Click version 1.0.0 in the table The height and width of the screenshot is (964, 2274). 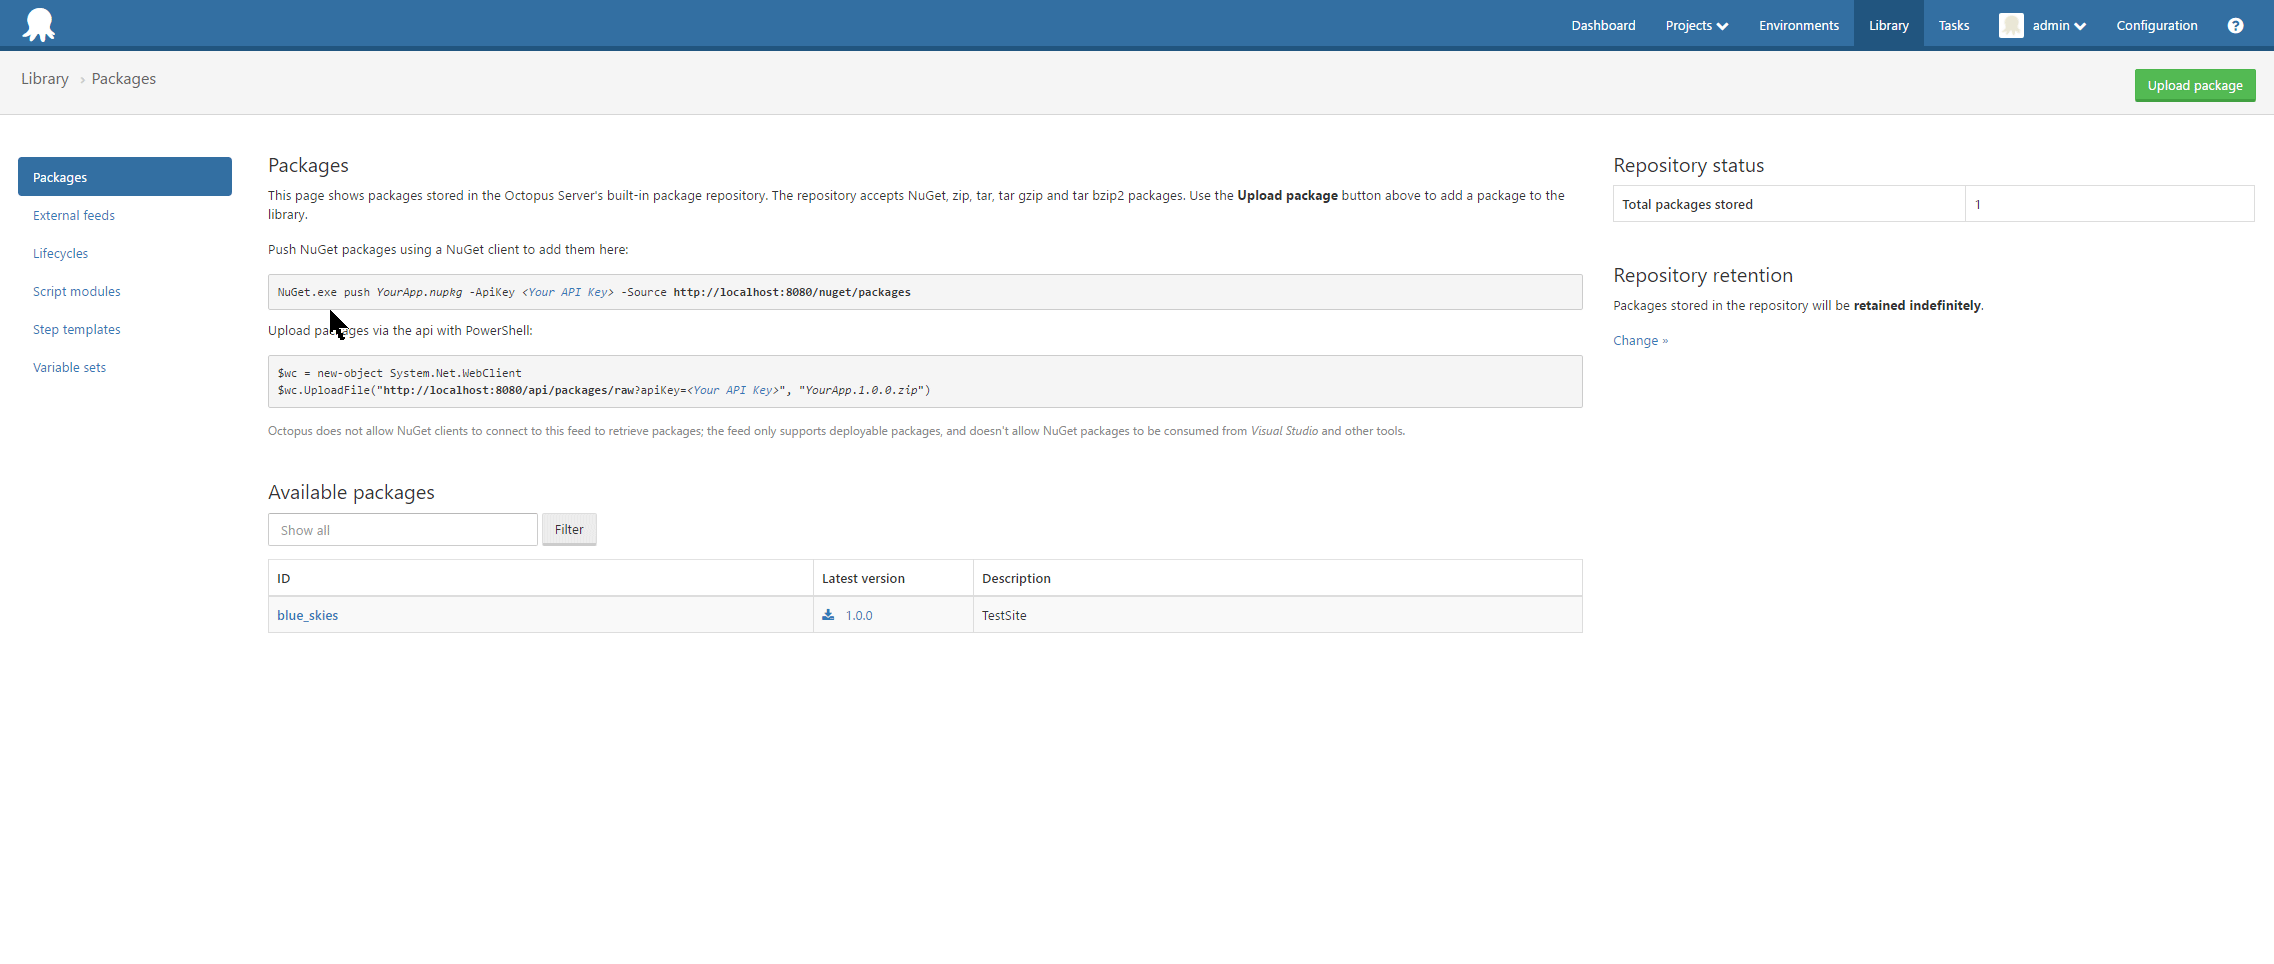point(859,615)
